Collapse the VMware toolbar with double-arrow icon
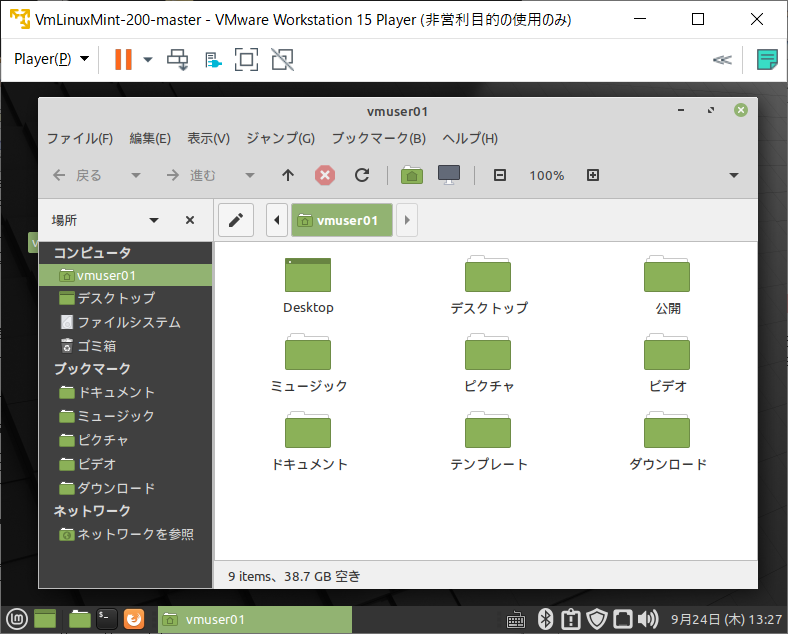Image resolution: width=788 pixels, height=634 pixels. (x=722, y=60)
